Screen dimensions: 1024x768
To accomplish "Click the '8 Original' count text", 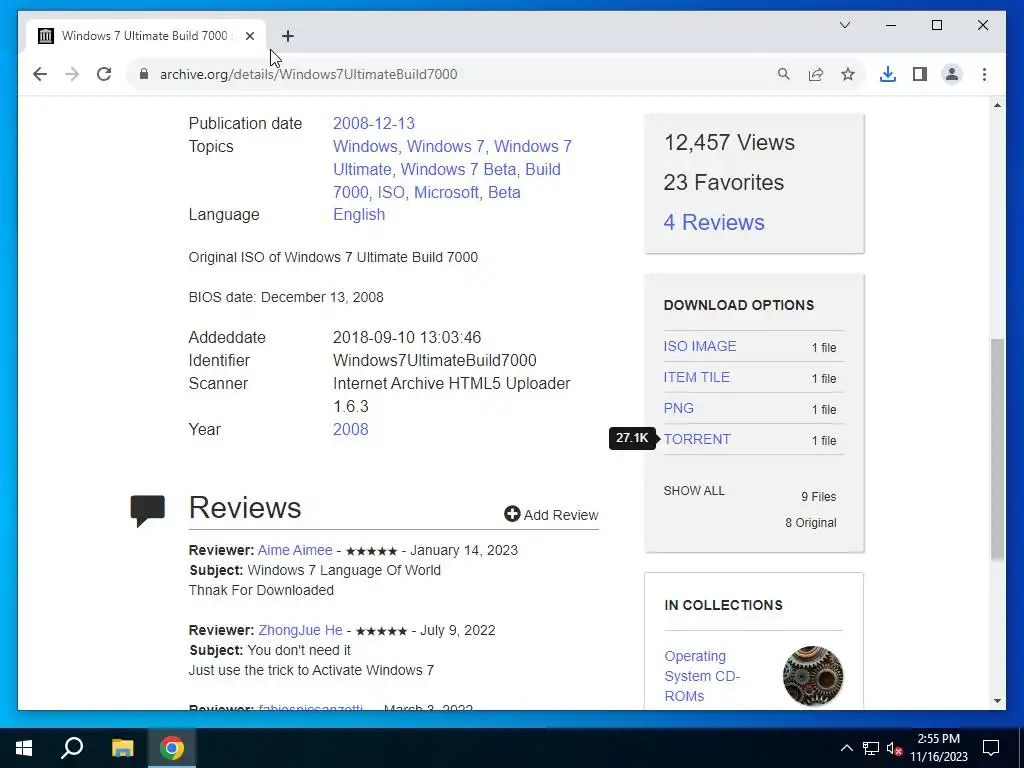I will coord(810,522).
